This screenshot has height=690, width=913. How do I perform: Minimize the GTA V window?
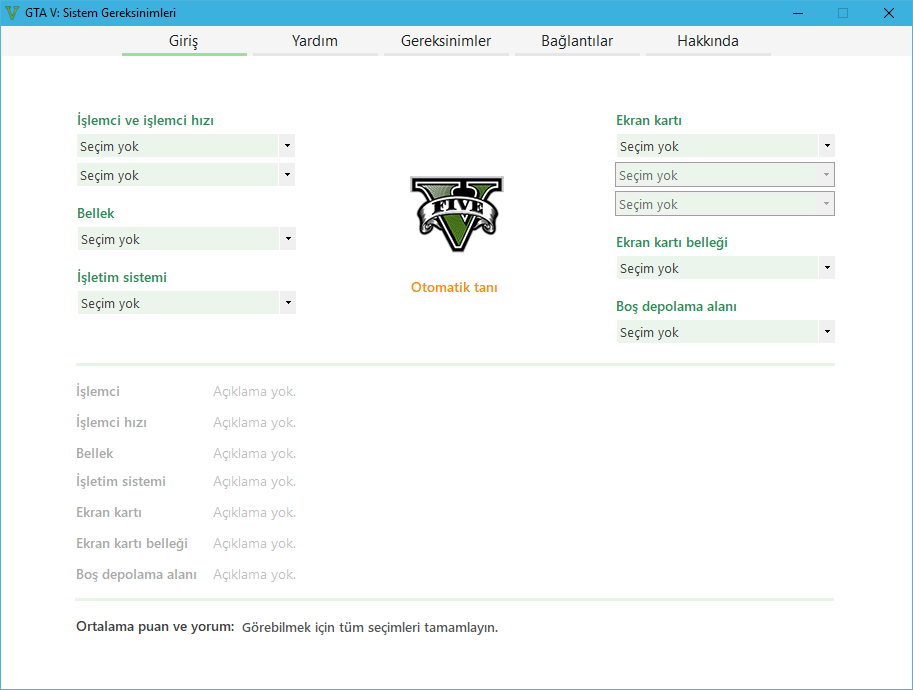click(798, 13)
